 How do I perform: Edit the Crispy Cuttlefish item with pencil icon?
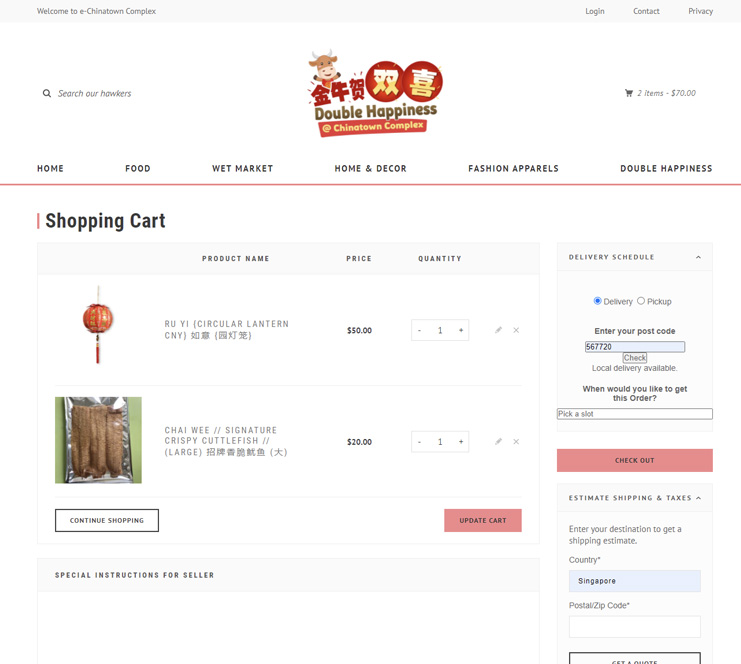tap(498, 441)
